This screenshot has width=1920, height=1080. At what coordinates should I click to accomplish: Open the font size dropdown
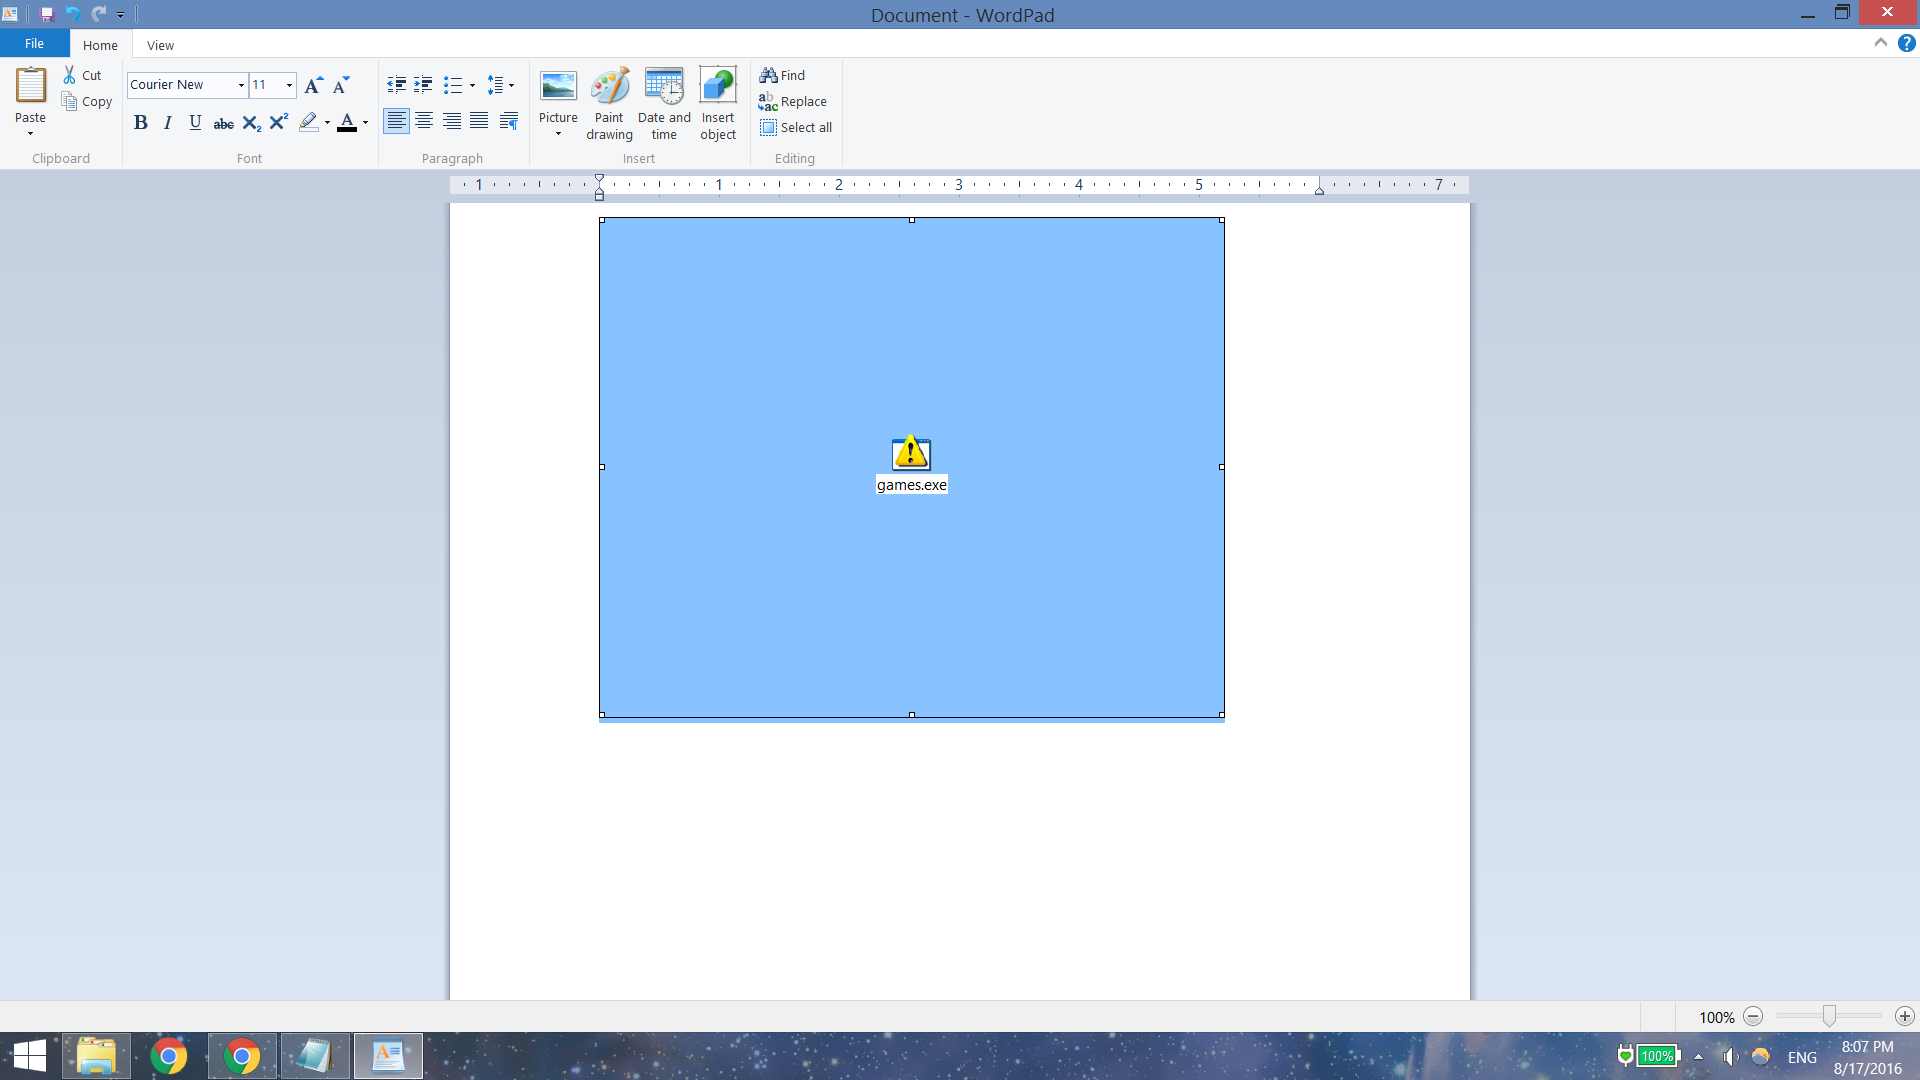tap(289, 85)
